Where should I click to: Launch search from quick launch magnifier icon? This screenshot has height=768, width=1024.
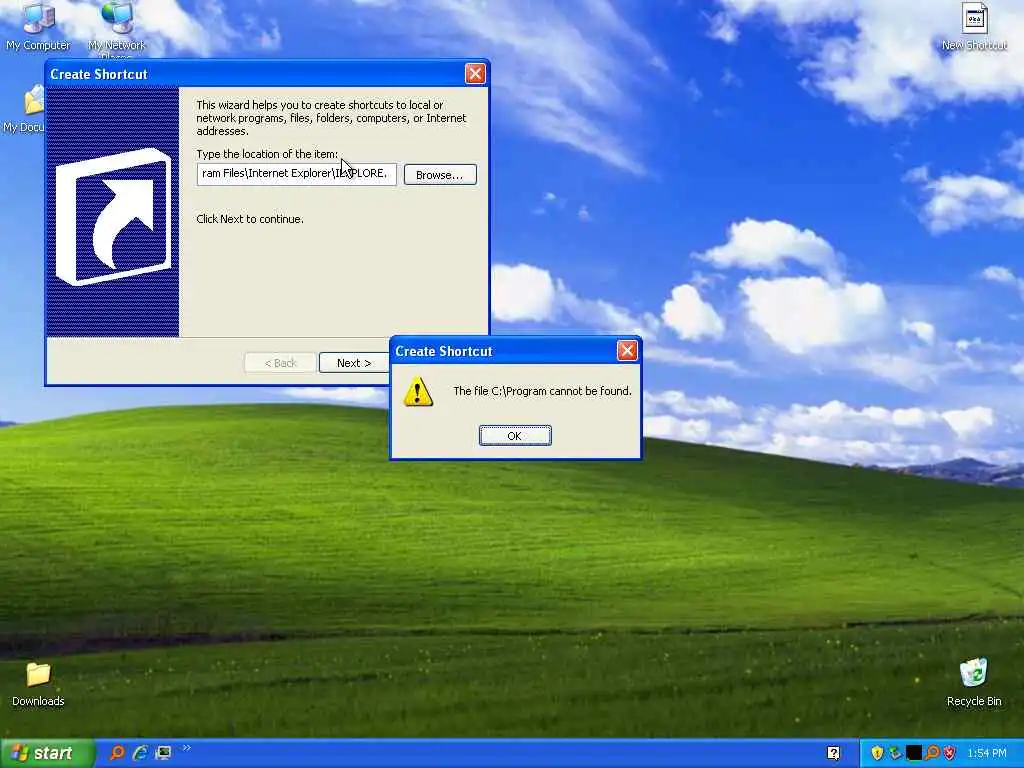(x=117, y=753)
